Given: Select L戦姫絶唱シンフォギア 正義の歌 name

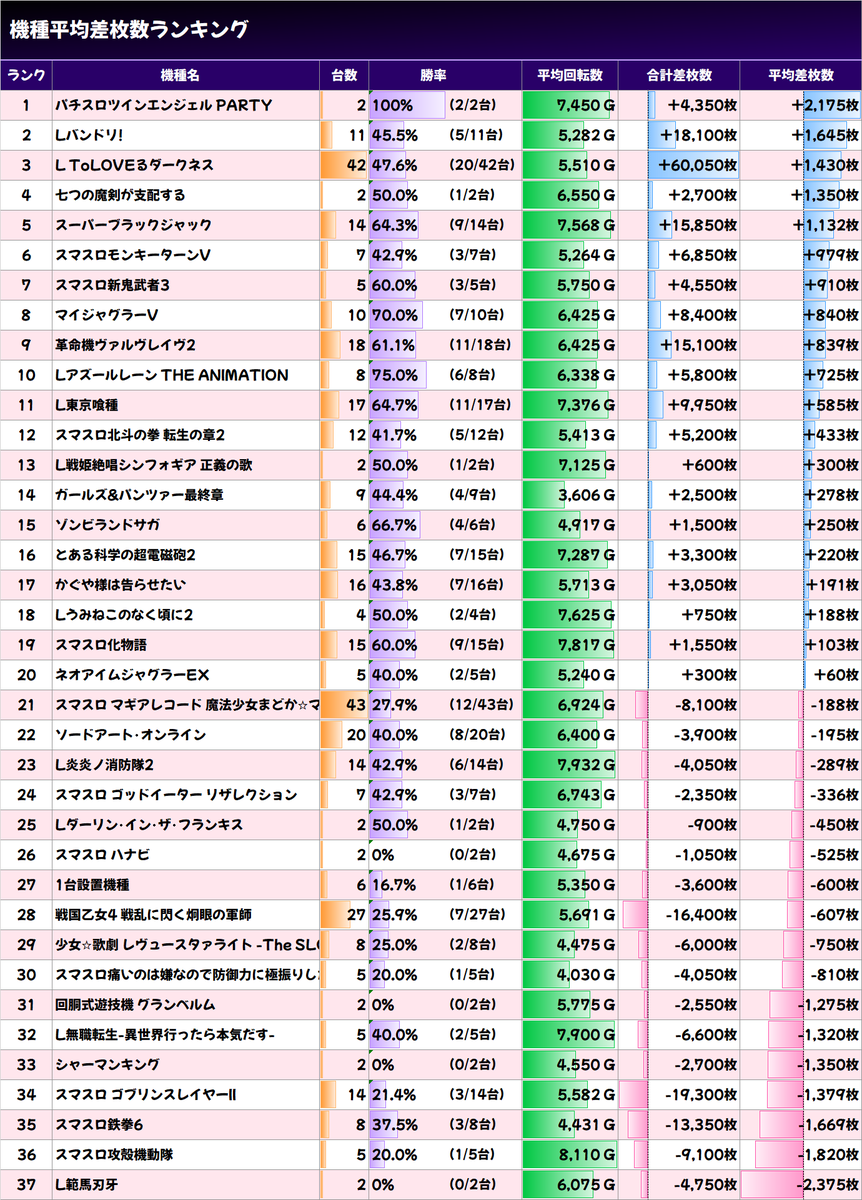Looking at the screenshot, I should (x=153, y=465).
